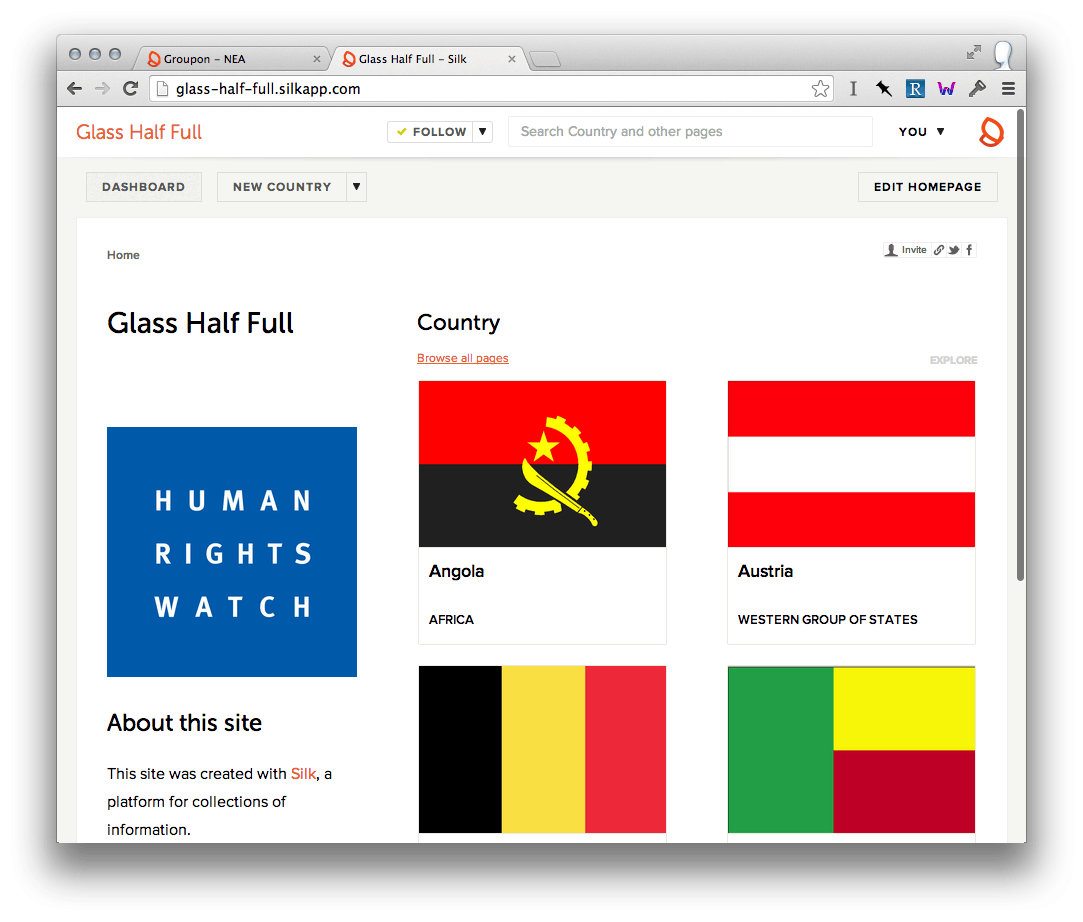Close the Glass Half Full – Silk tab
The width and height of the screenshot is (1083, 922).
(x=512, y=59)
